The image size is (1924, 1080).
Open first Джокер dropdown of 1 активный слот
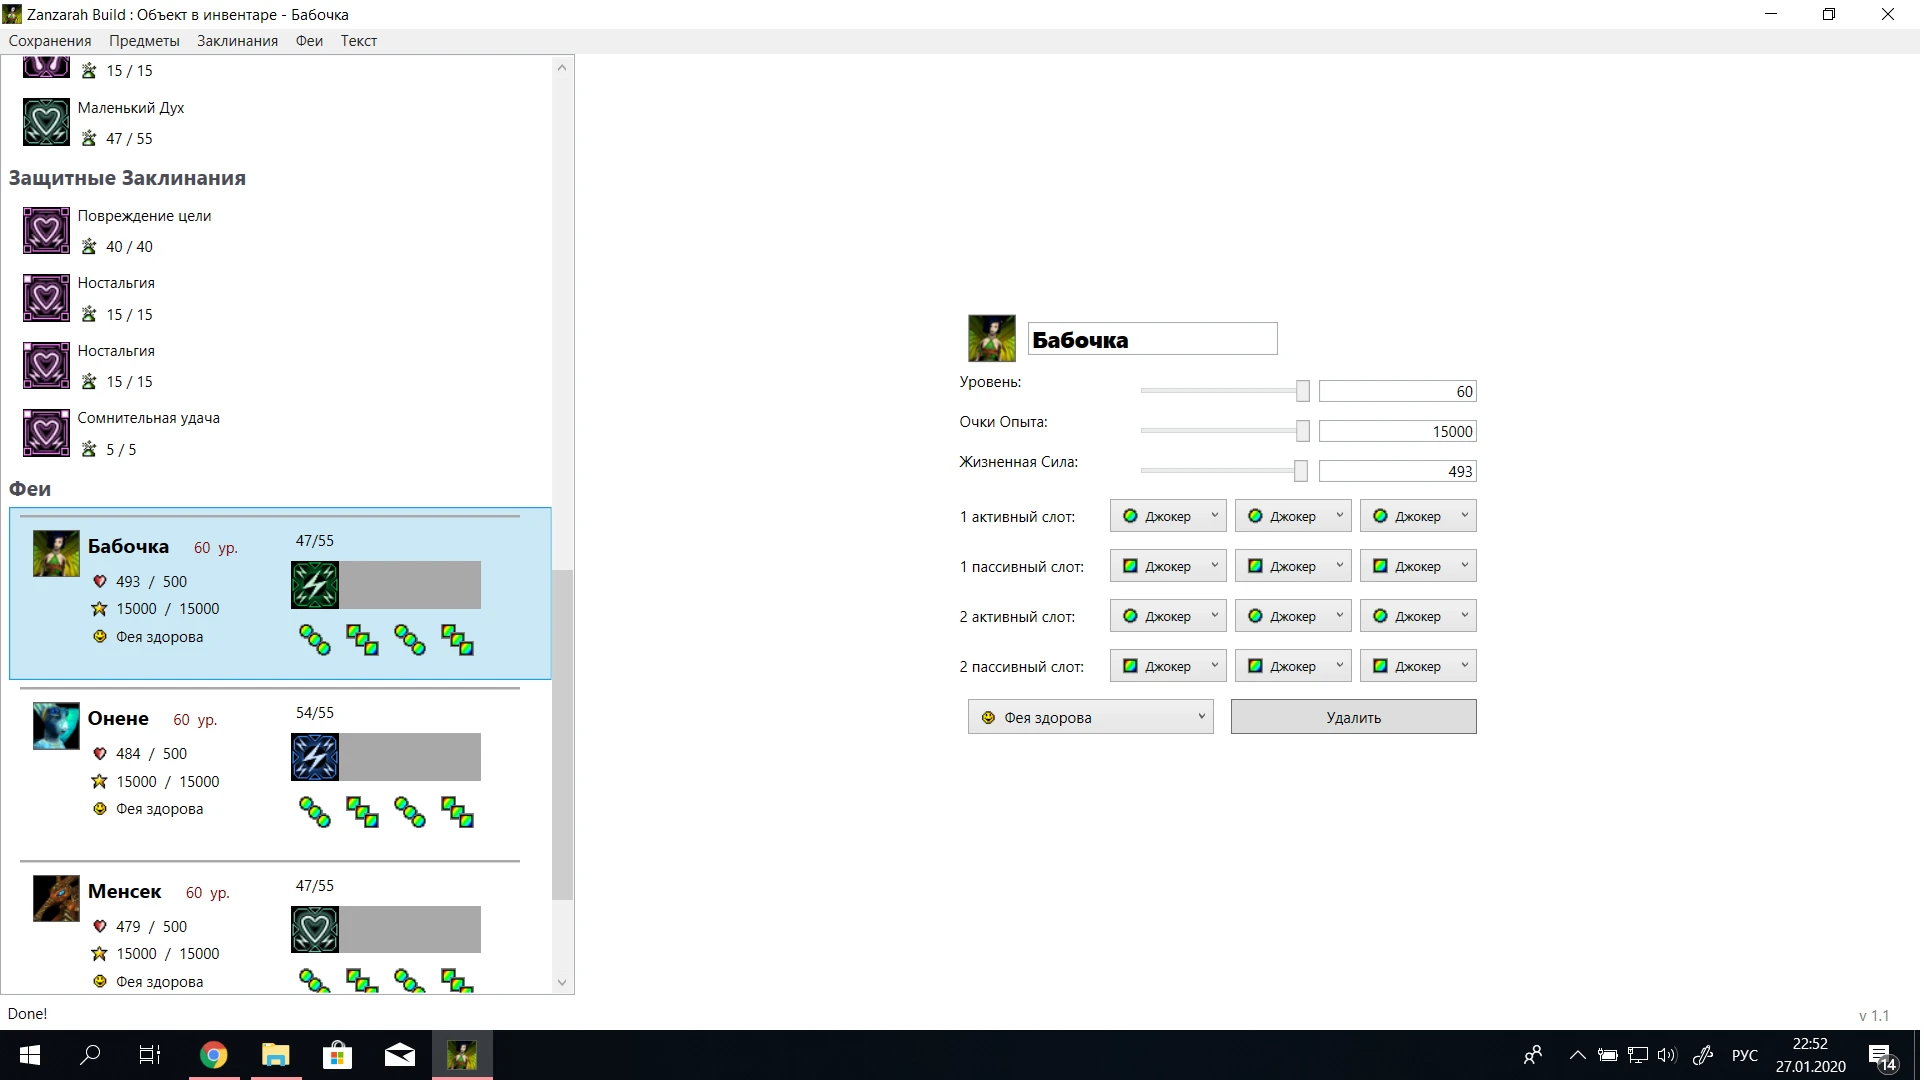pos(1167,516)
